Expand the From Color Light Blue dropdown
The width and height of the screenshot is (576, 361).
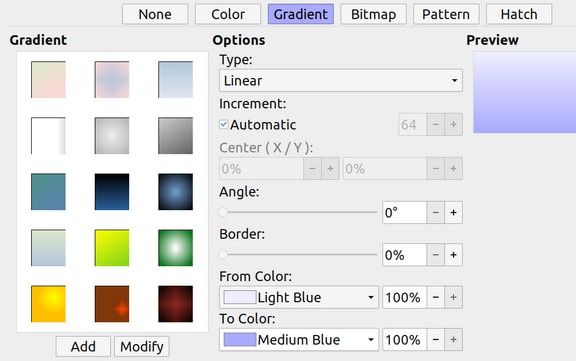299,297
